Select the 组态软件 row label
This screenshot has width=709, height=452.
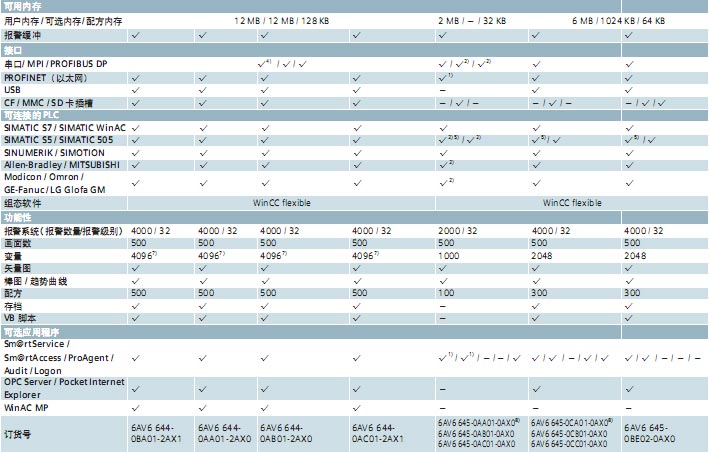[x=22, y=203]
